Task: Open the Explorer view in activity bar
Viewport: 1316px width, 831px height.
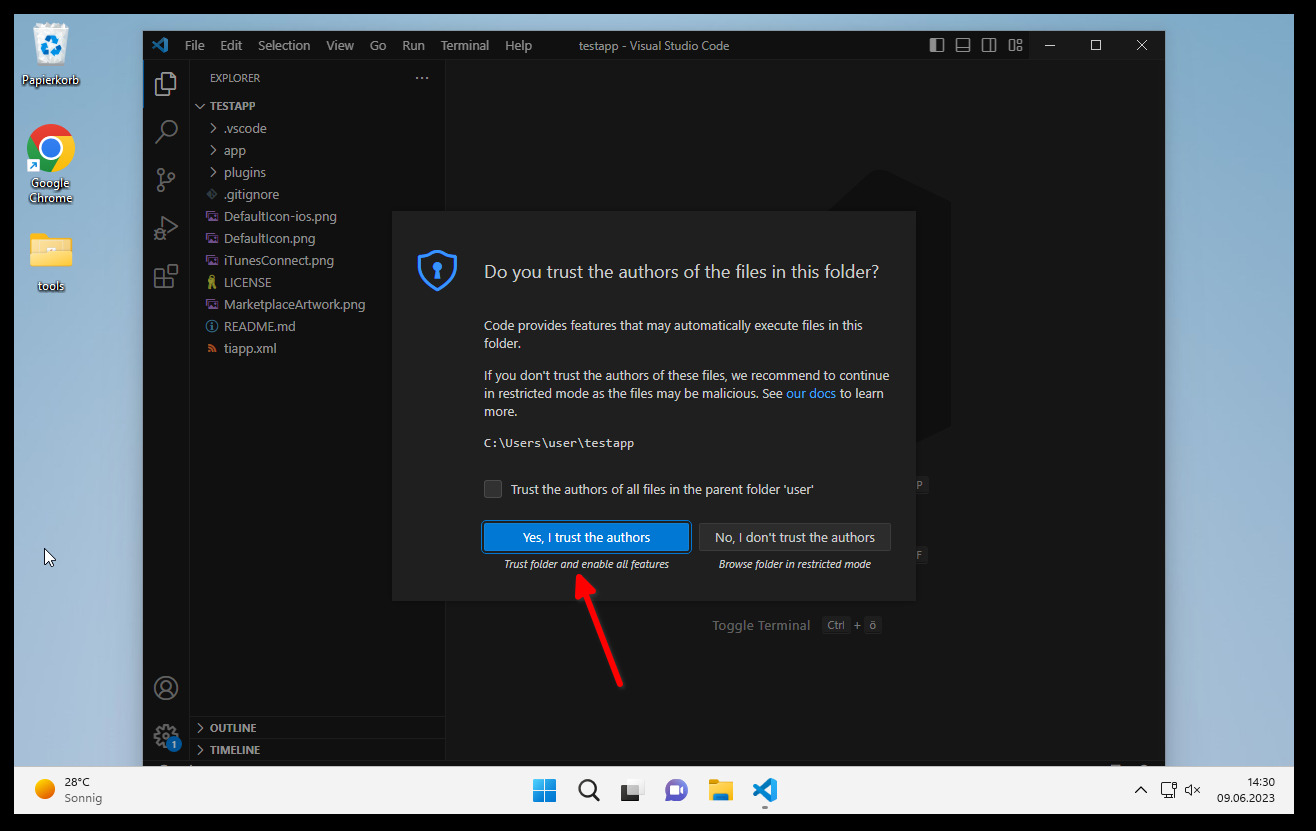Action: click(166, 85)
